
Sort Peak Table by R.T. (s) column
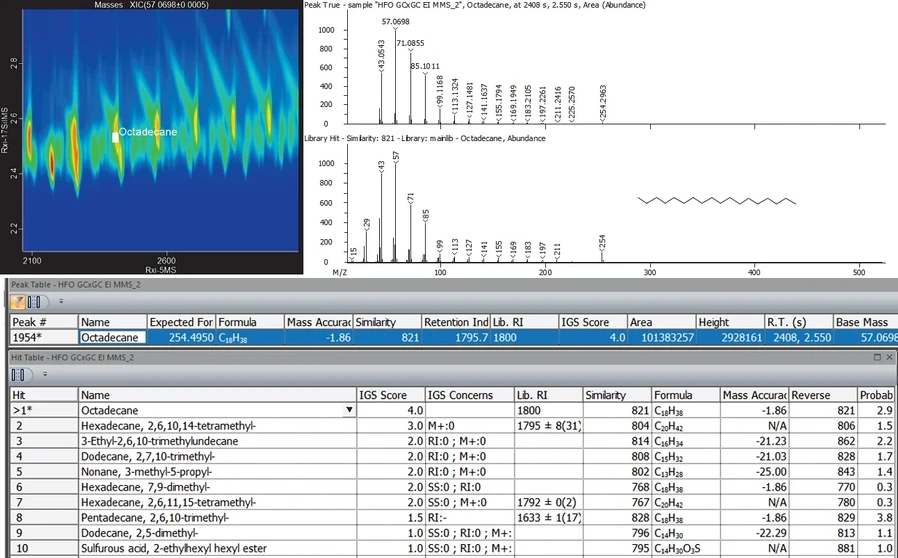tap(799, 322)
